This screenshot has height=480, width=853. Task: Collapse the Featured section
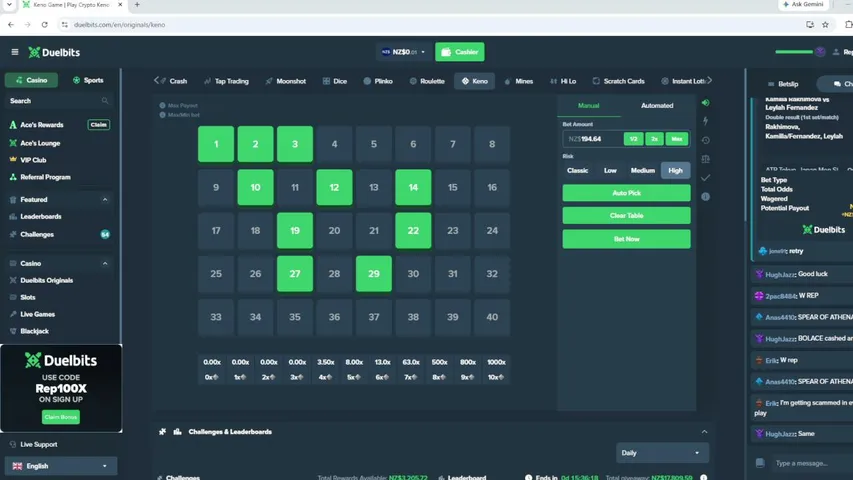(x=105, y=200)
